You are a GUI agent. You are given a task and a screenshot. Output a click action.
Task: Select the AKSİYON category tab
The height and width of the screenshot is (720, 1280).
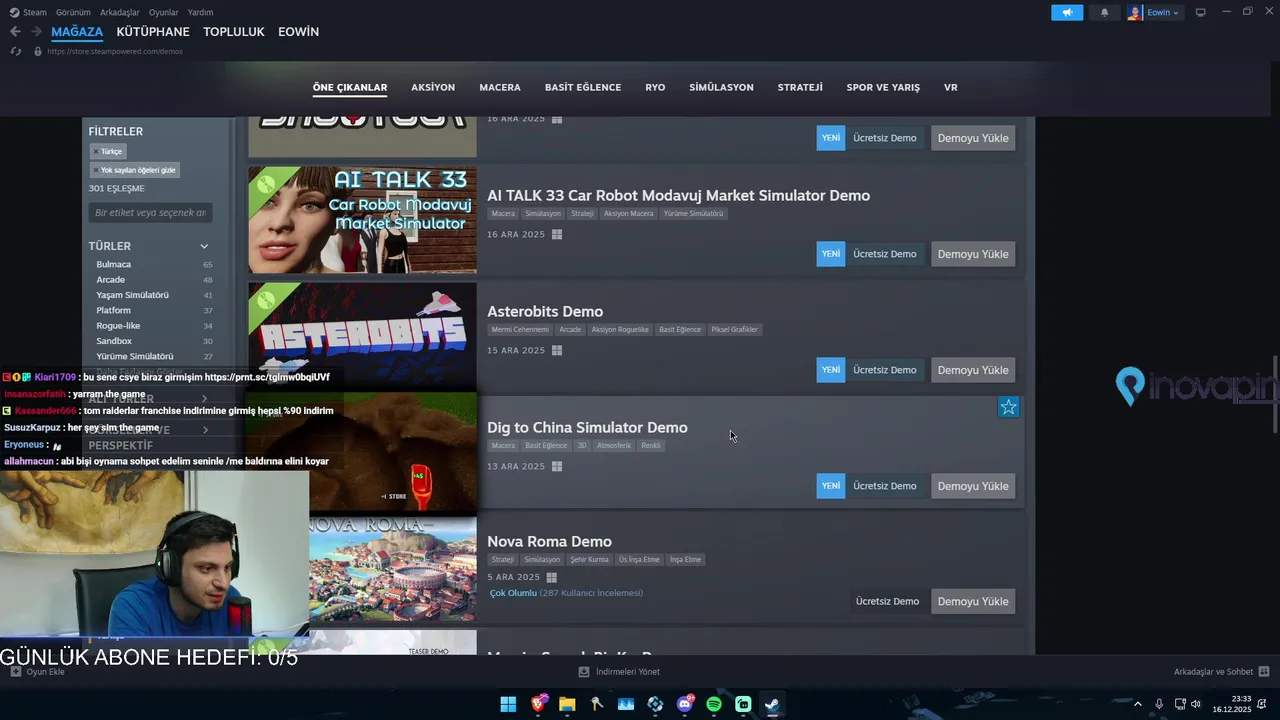coord(433,87)
